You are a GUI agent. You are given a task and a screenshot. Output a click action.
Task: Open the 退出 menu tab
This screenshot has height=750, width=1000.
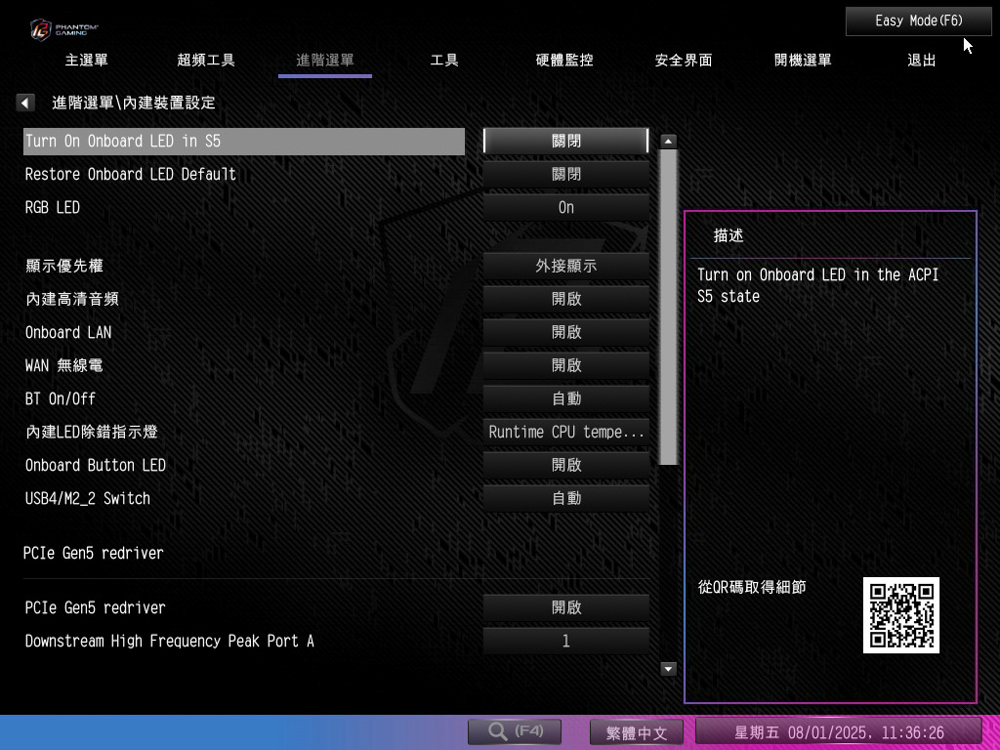point(921,60)
